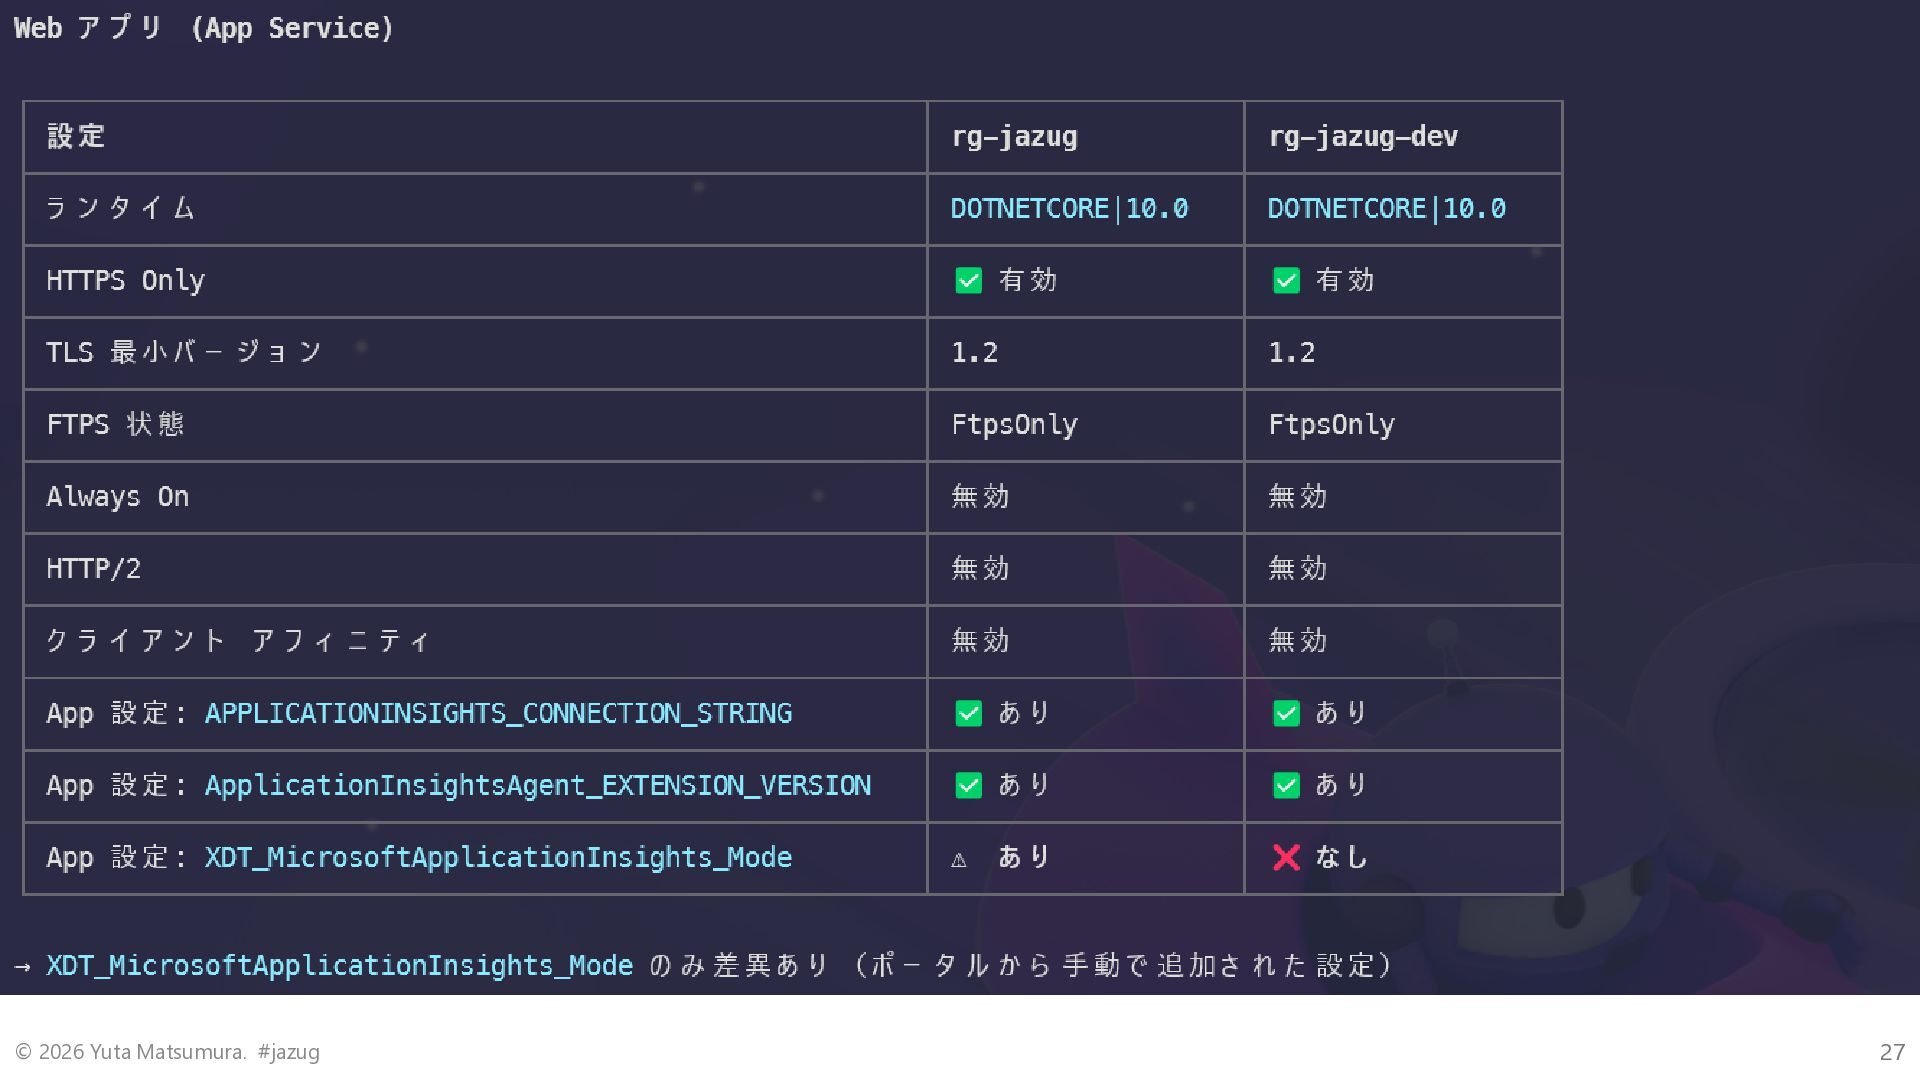The height and width of the screenshot is (1080, 1920).
Task: Click APPLICATIONINSIGHTS_CONNECTION_STRING setting name
Action: (498, 713)
